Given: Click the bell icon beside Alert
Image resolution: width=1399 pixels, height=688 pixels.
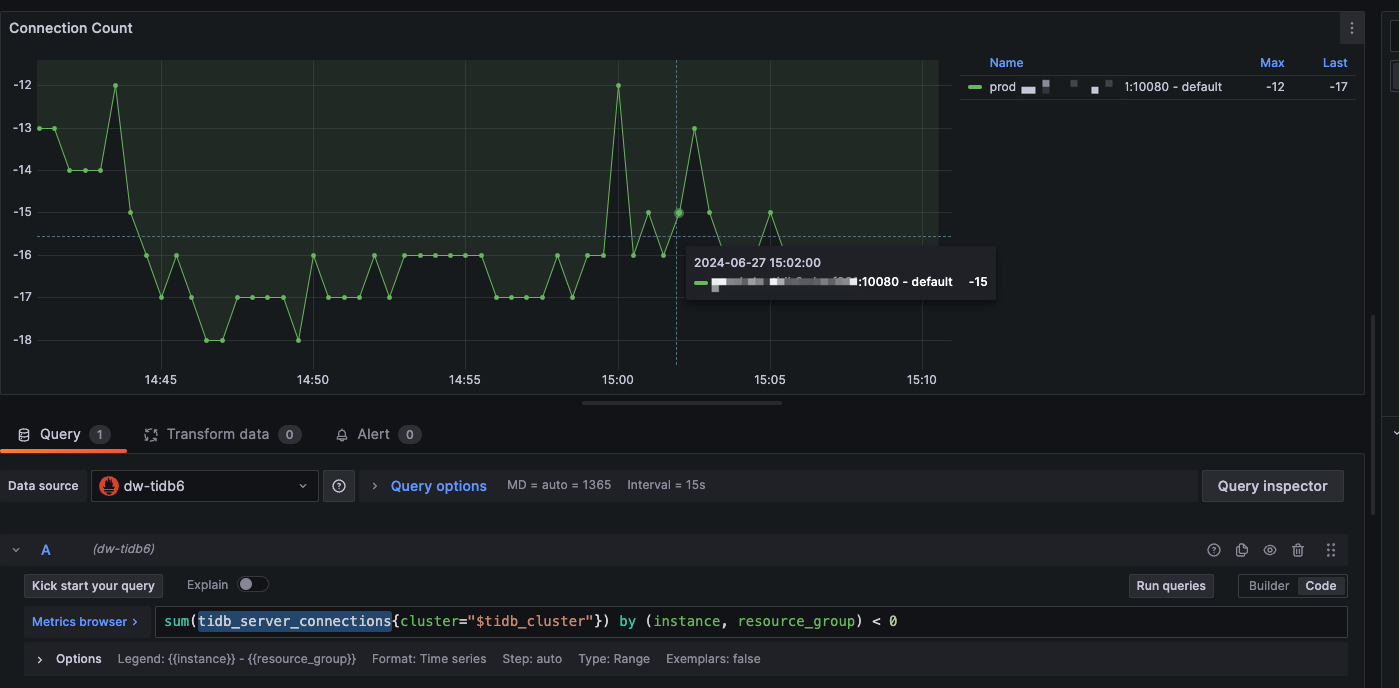Looking at the screenshot, I should tap(342, 435).
